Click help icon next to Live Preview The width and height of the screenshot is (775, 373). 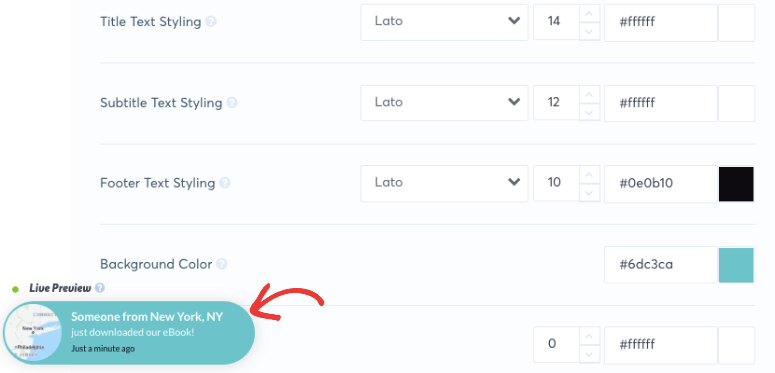pyautogui.click(x=100, y=288)
